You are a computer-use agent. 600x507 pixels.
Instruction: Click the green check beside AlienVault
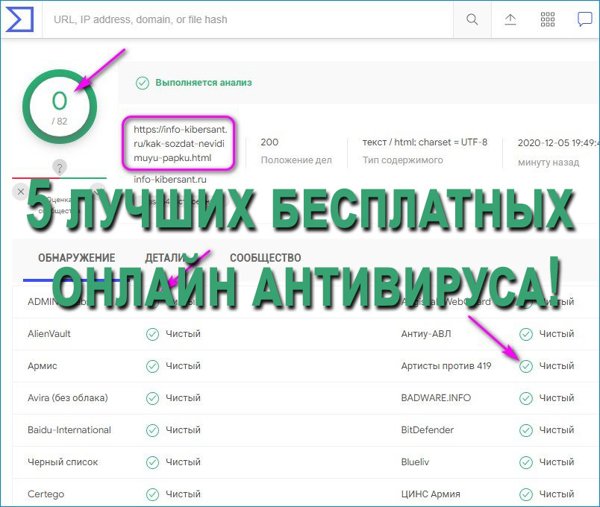click(153, 334)
